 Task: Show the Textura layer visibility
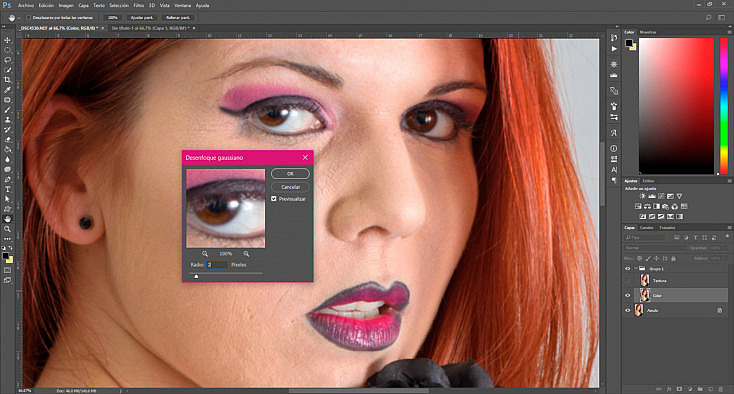(628, 281)
